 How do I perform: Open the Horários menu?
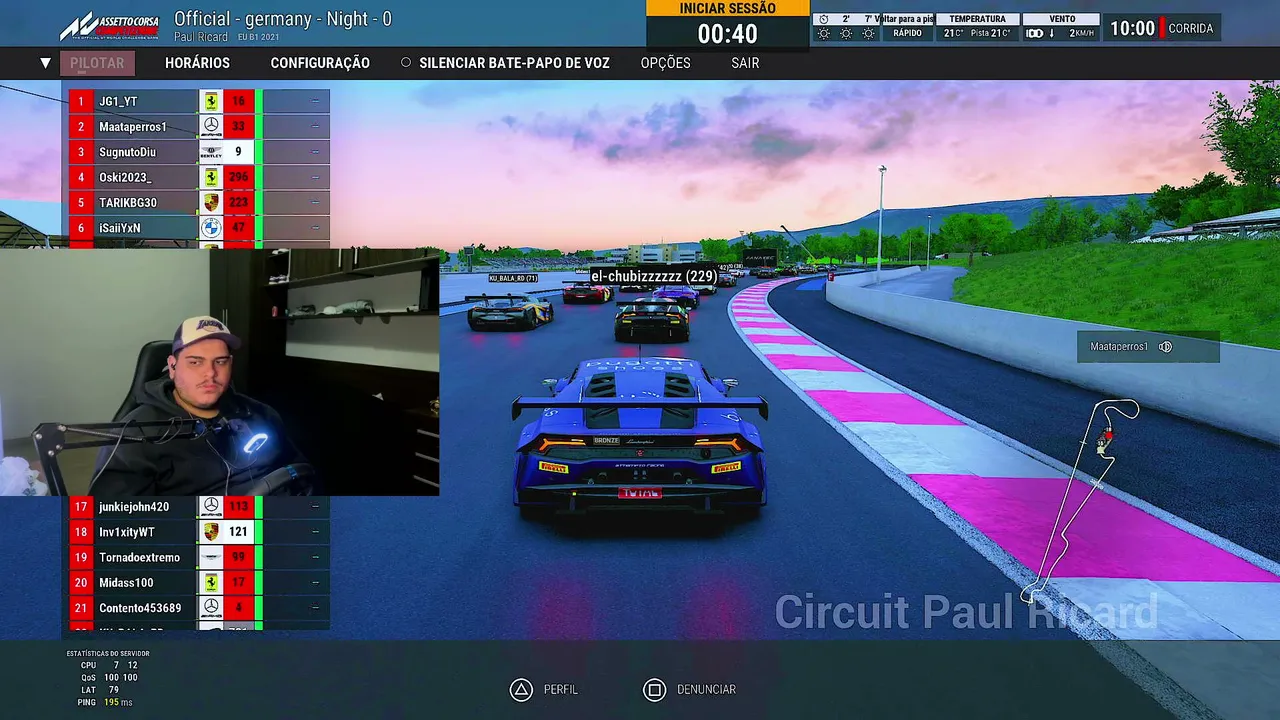click(197, 63)
